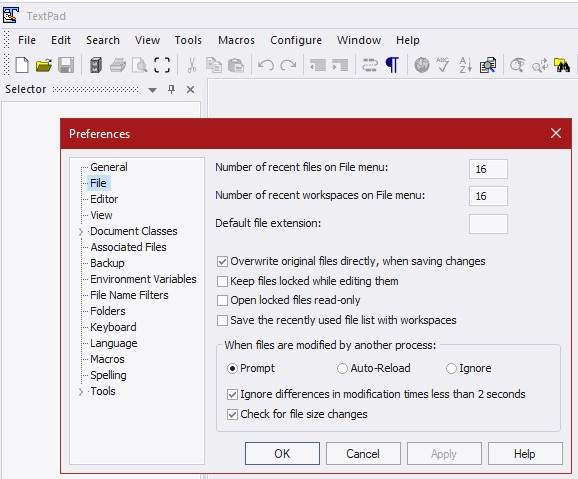This screenshot has height=479, width=578.
Task: Select Environment Variables in preferences tree
Action: click(143, 279)
